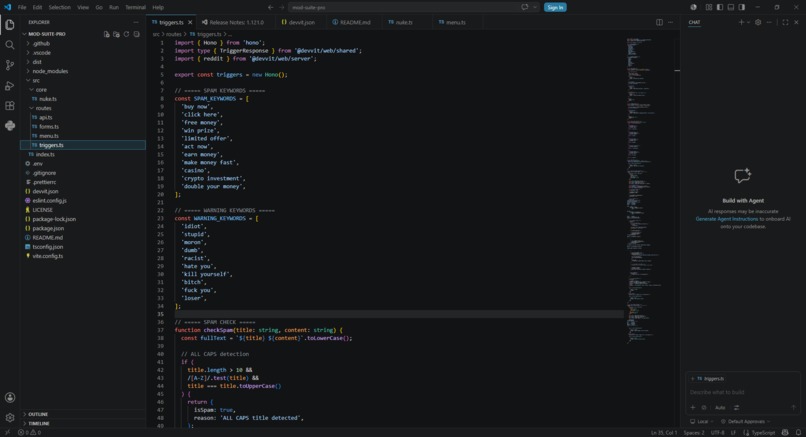
Task: Click the Generate Agent Instructions link
Action: coord(727,219)
